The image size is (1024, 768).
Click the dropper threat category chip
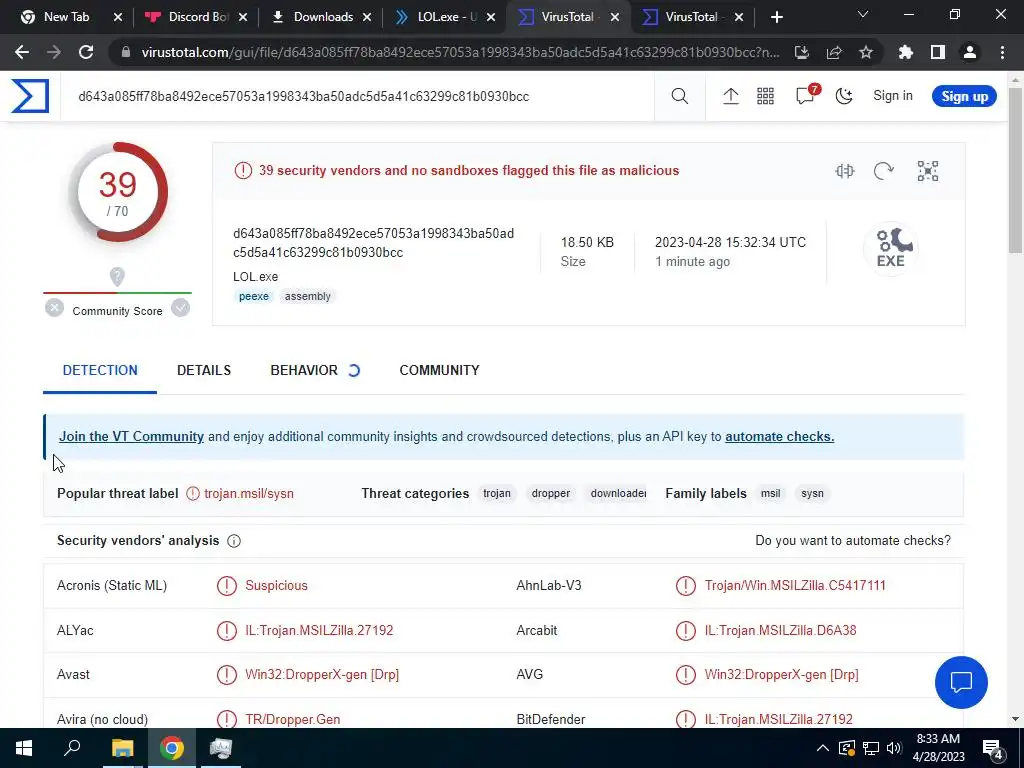coord(551,493)
